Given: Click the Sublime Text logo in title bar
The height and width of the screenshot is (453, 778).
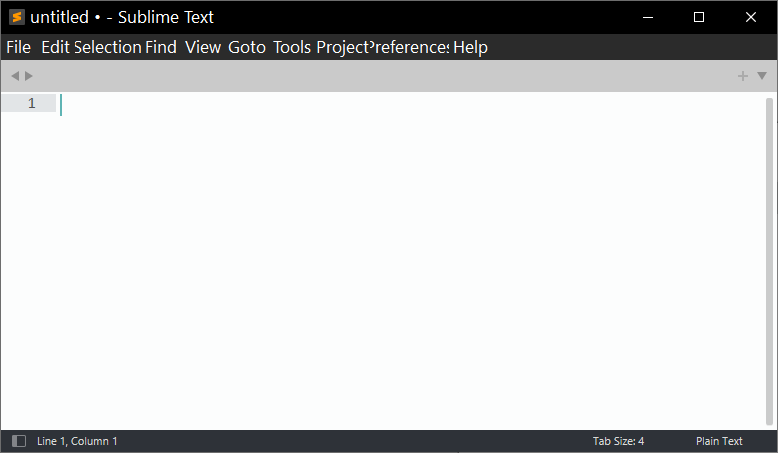Looking at the screenshot, I should click(x=17, y=17).
